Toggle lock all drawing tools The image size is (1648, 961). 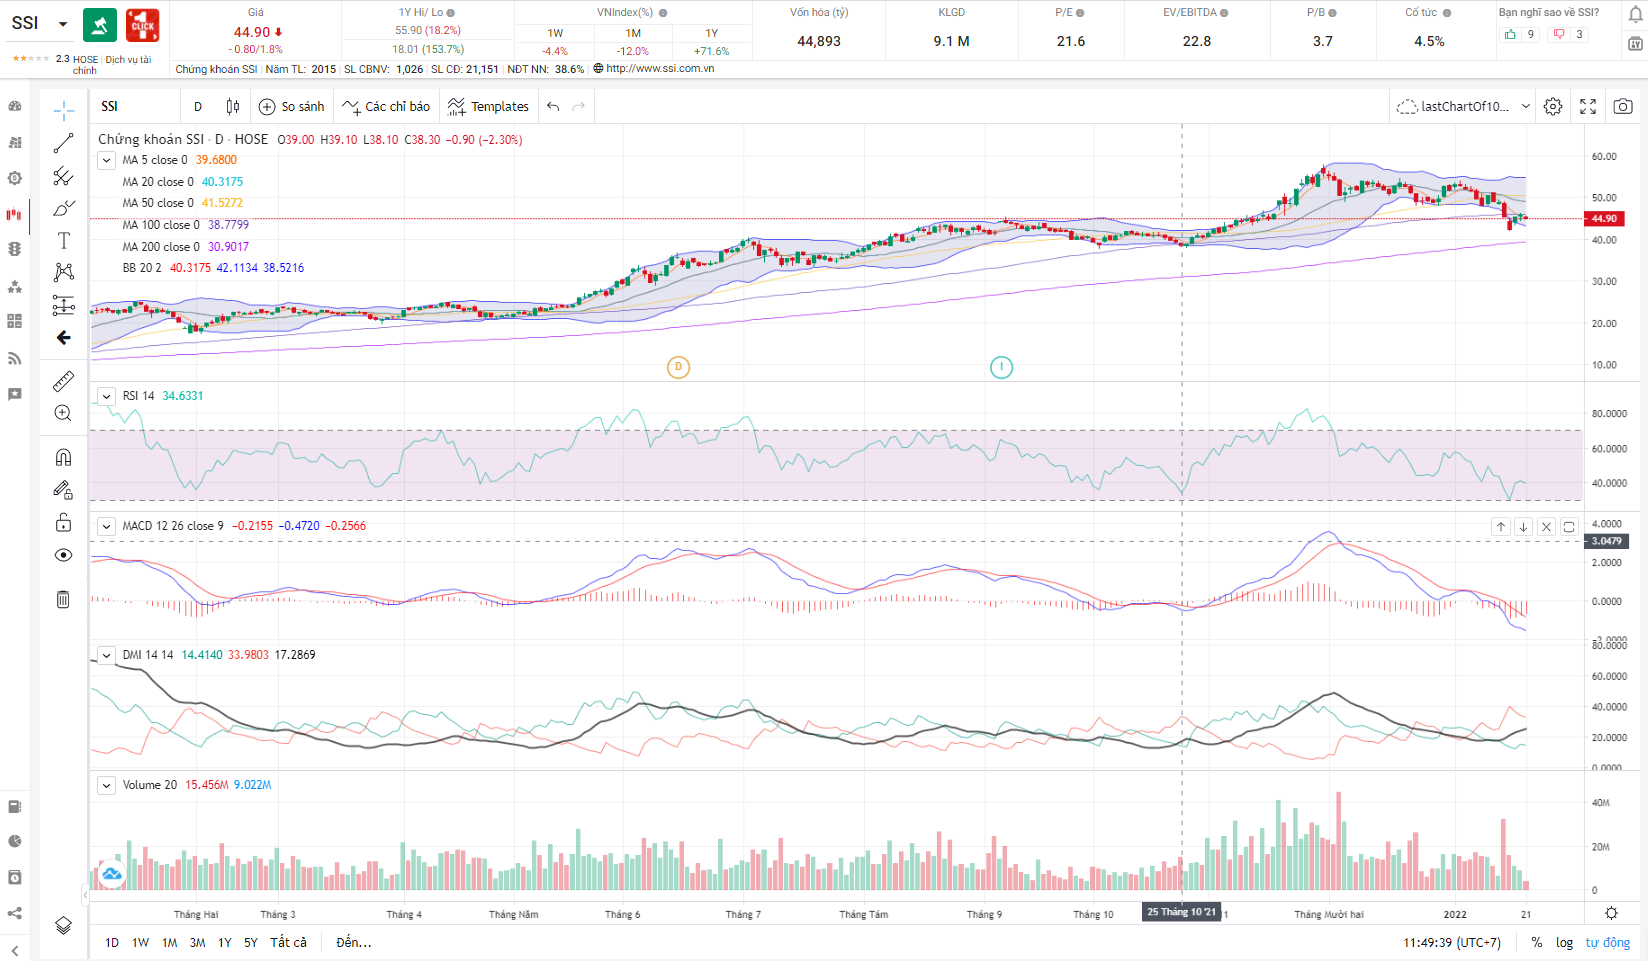tap(63, 522)
